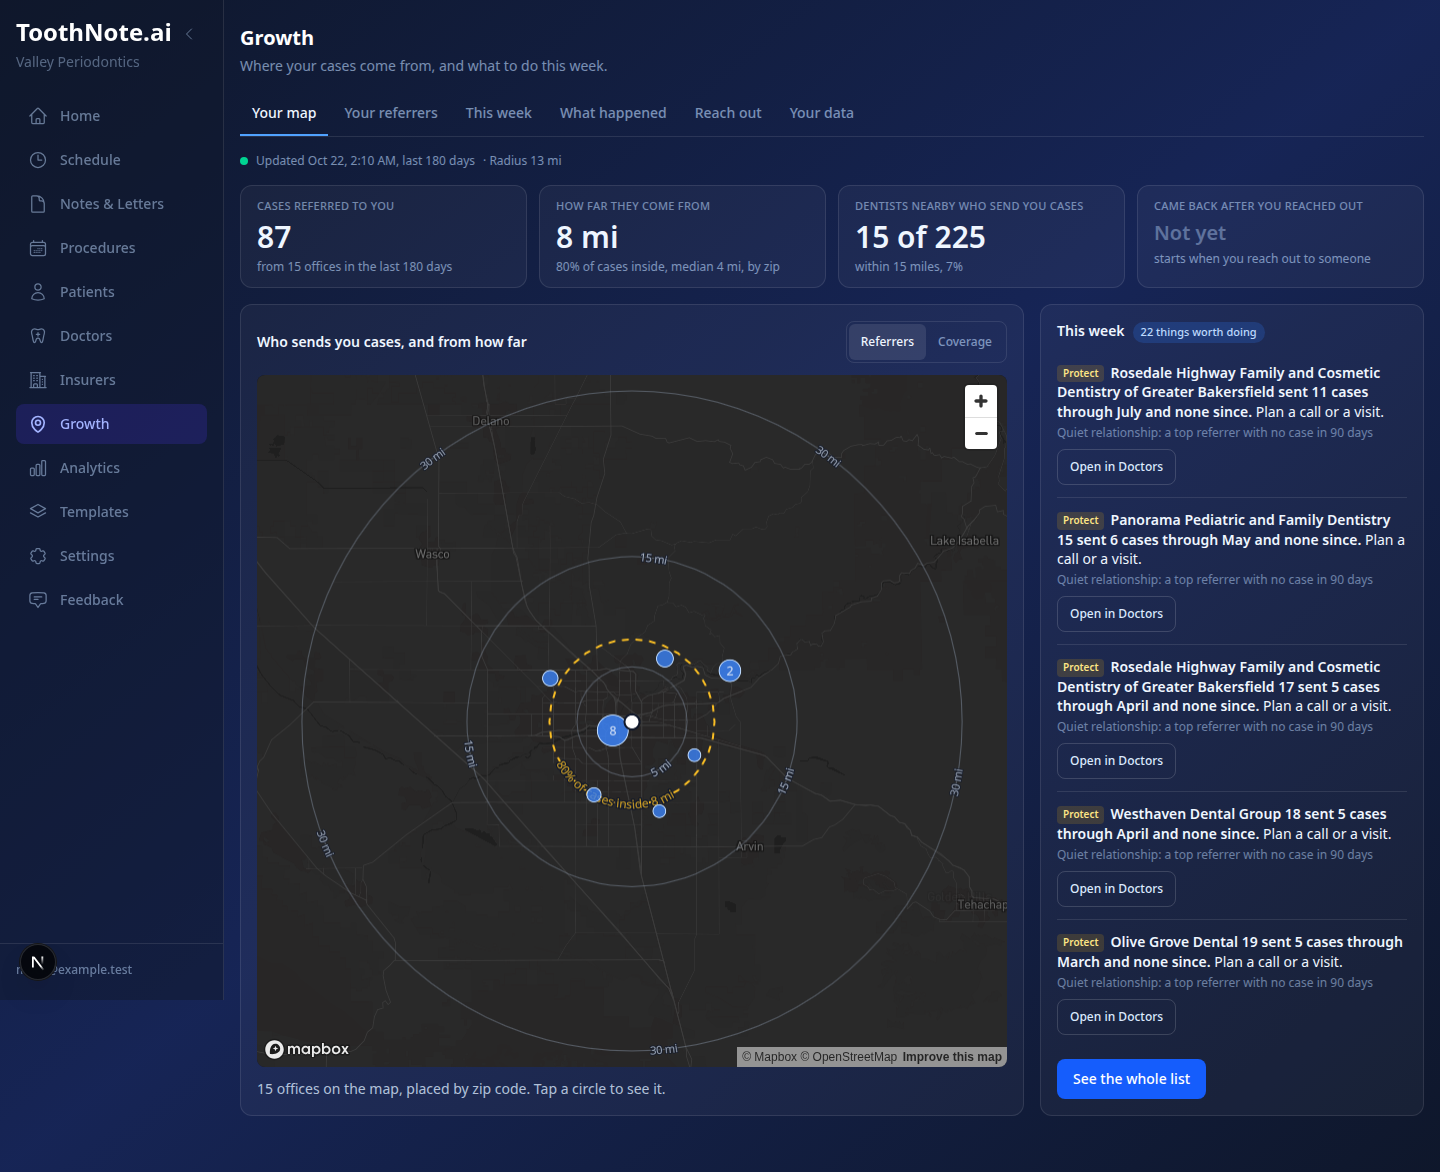Click the Templates layers icon

pos(38,512)
